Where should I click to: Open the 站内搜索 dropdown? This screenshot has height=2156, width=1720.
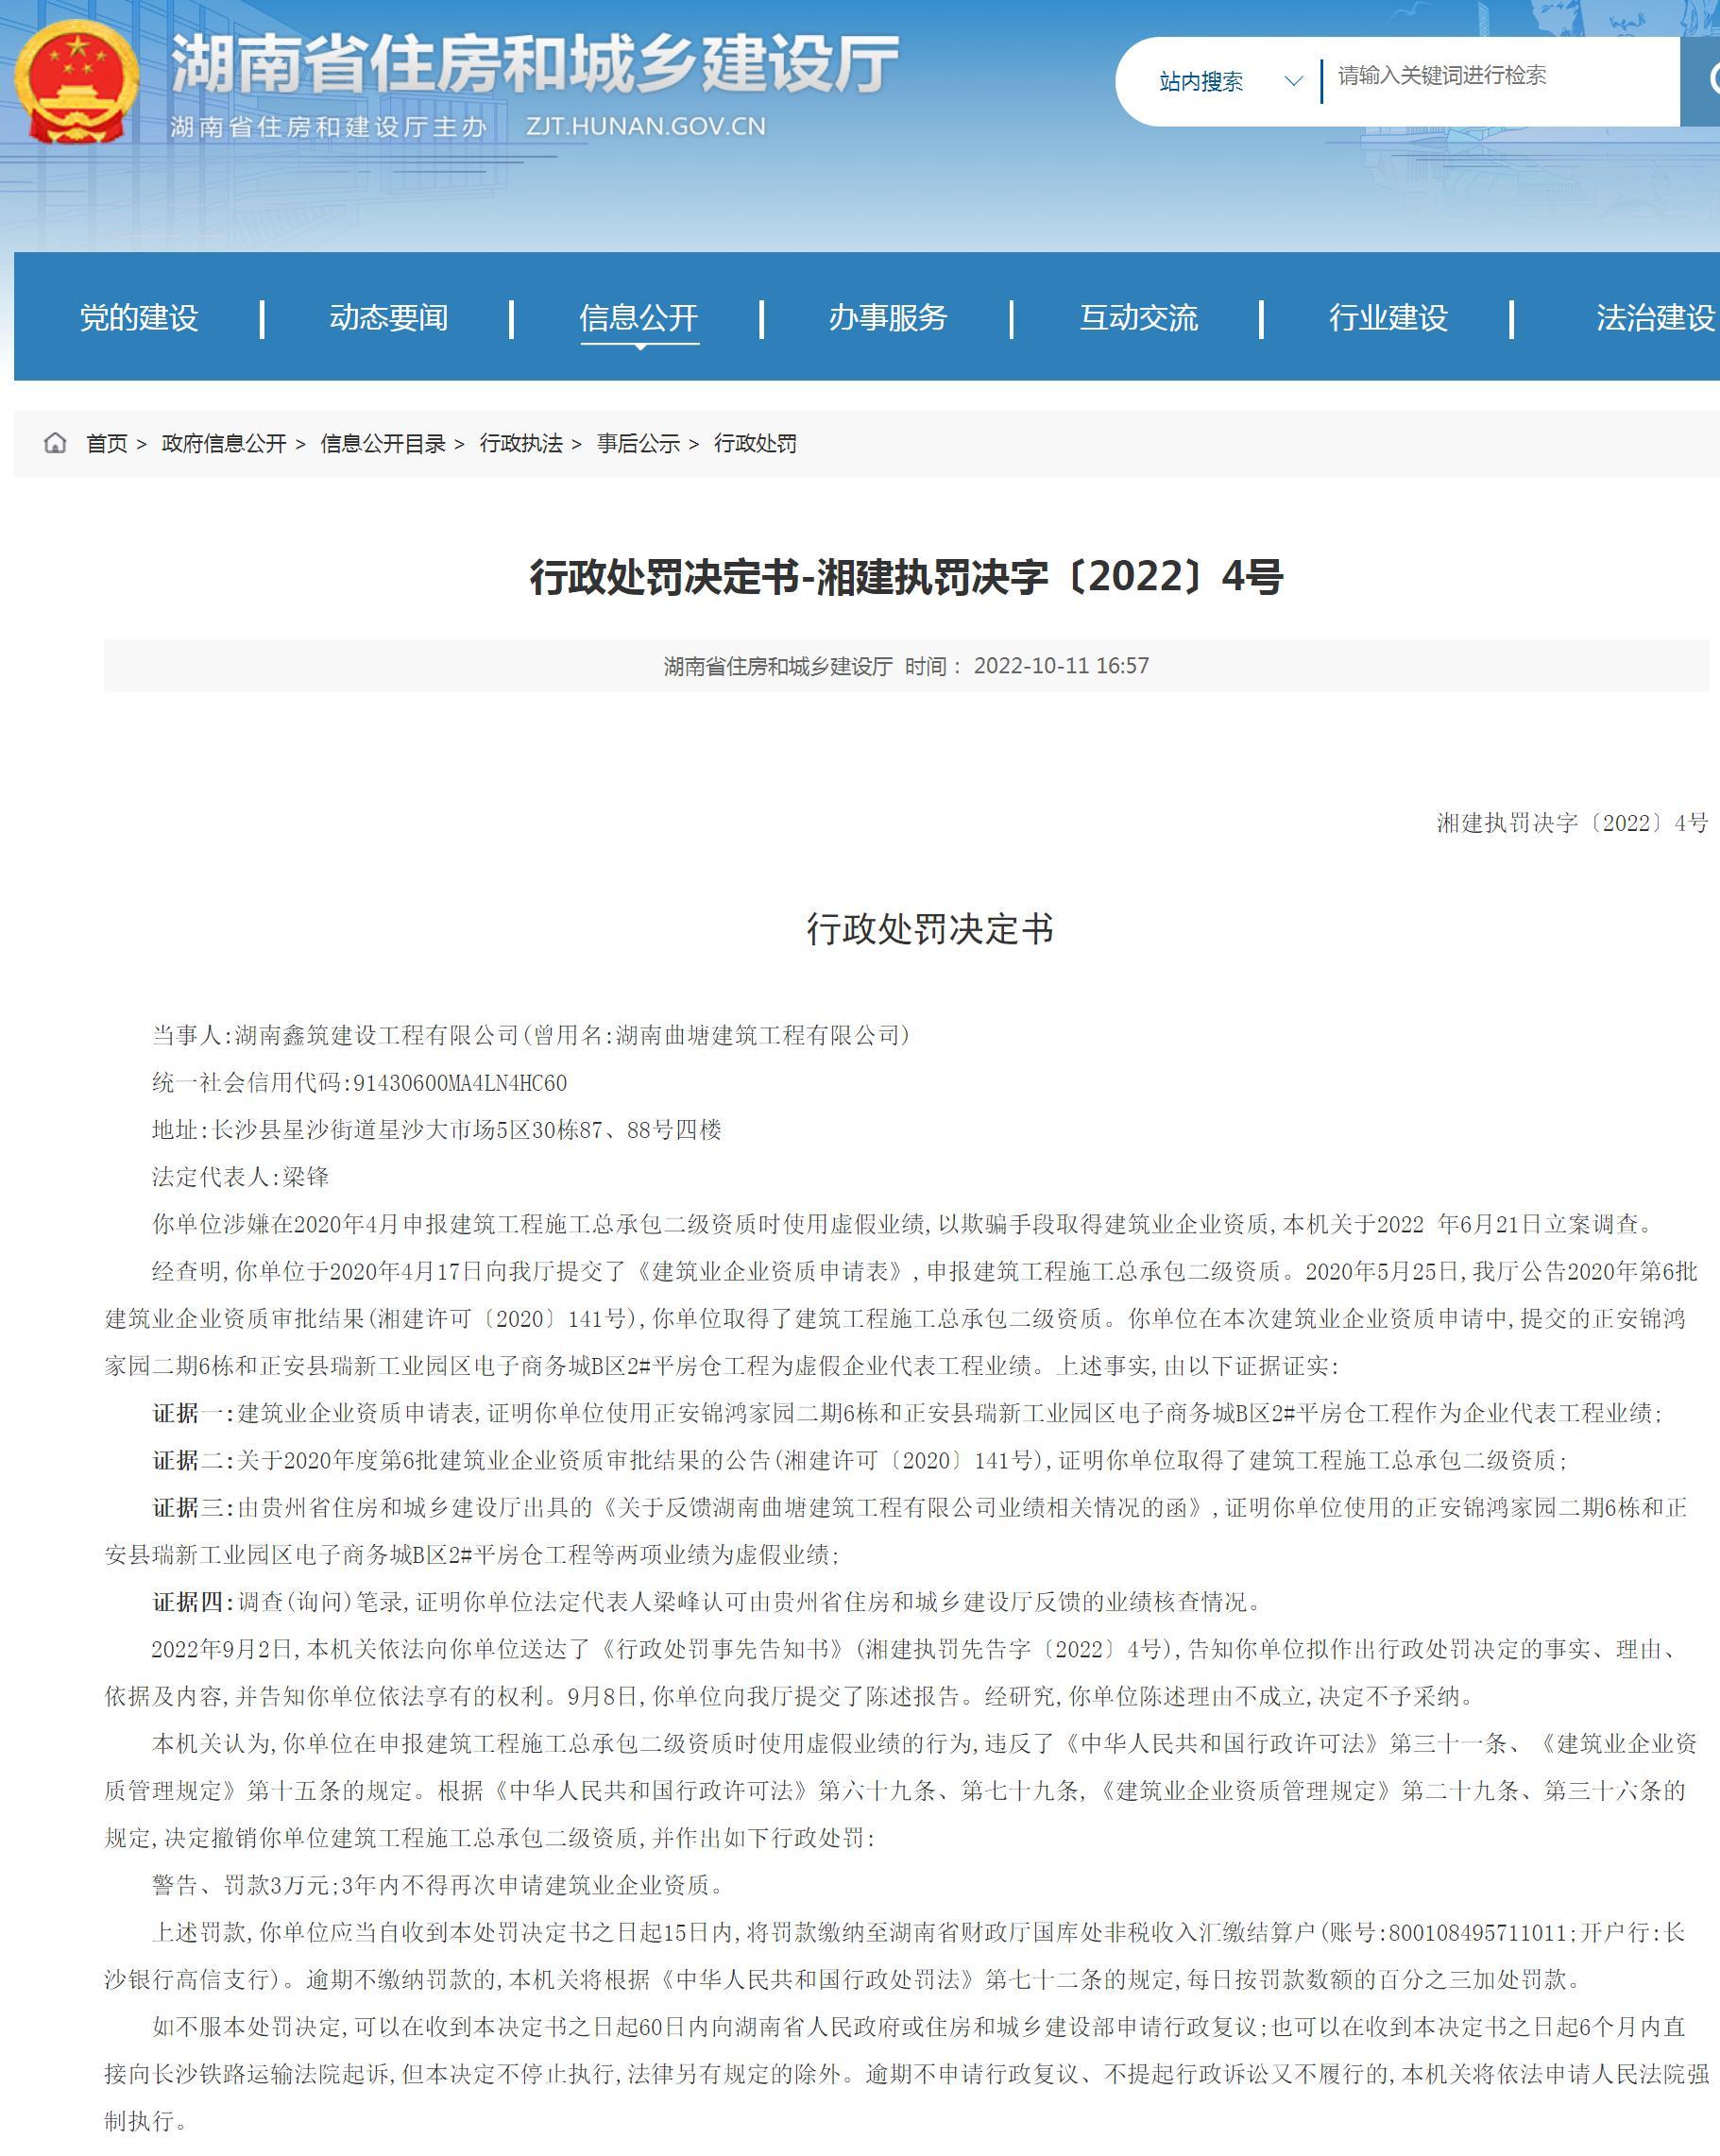1230,81
